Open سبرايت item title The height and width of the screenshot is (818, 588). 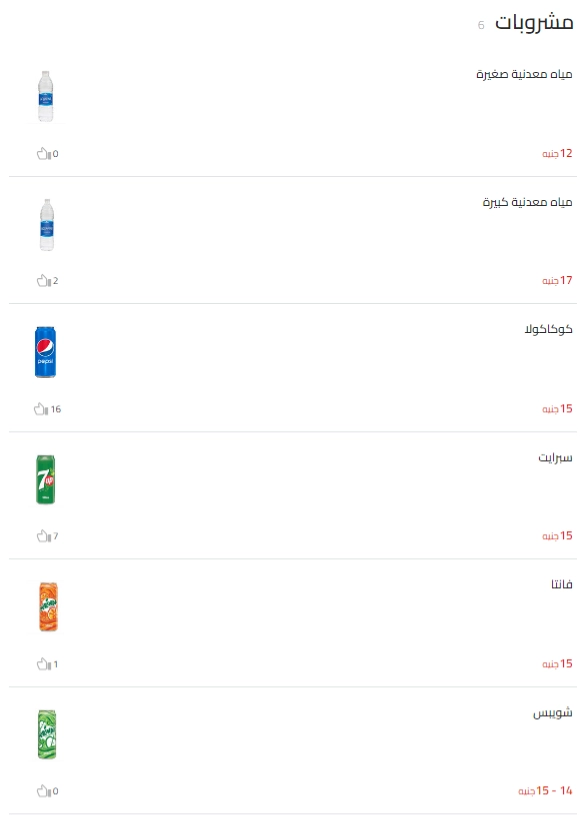coord(555,458)
